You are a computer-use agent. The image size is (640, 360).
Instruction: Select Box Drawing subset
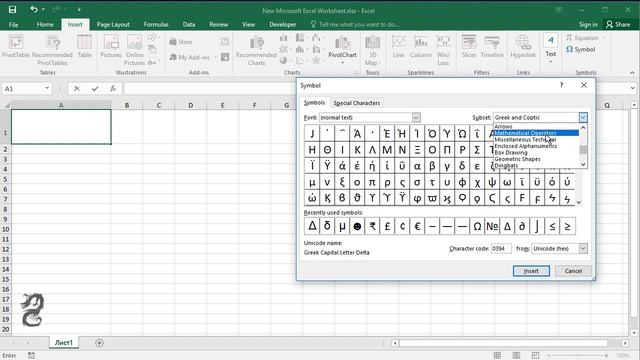pyautogui.click(x=536, y=153)
